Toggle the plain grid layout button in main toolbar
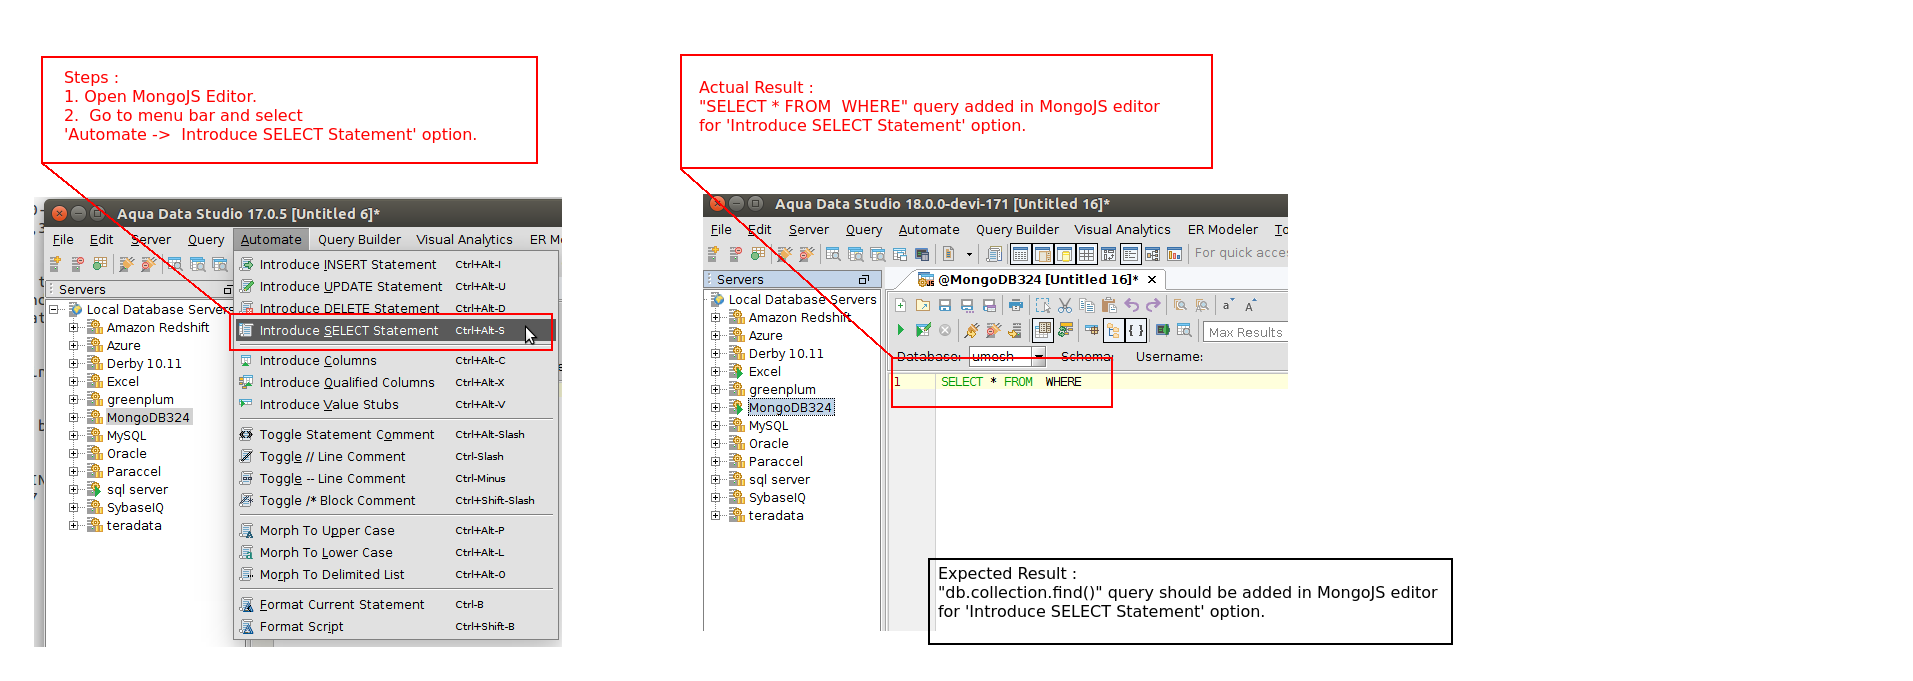The image size is (1913, 681). [x=1086, y=254]
